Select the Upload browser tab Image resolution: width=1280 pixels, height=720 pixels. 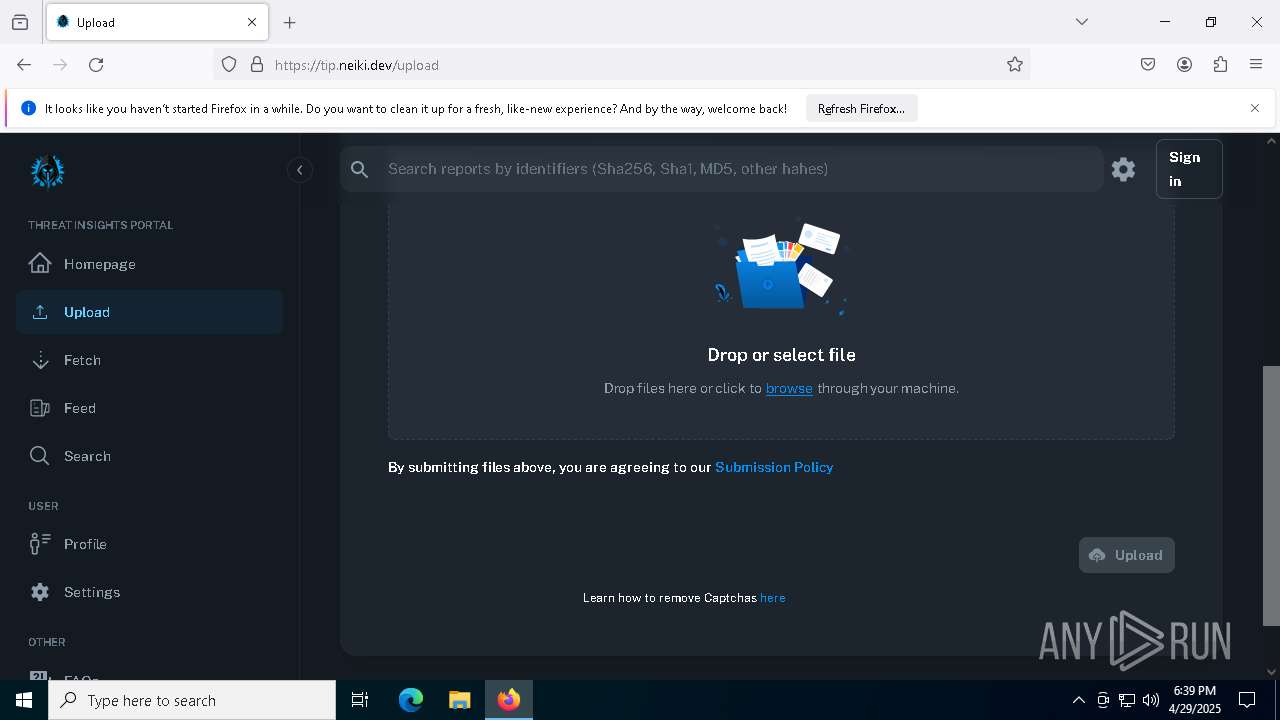pos(157,22)
